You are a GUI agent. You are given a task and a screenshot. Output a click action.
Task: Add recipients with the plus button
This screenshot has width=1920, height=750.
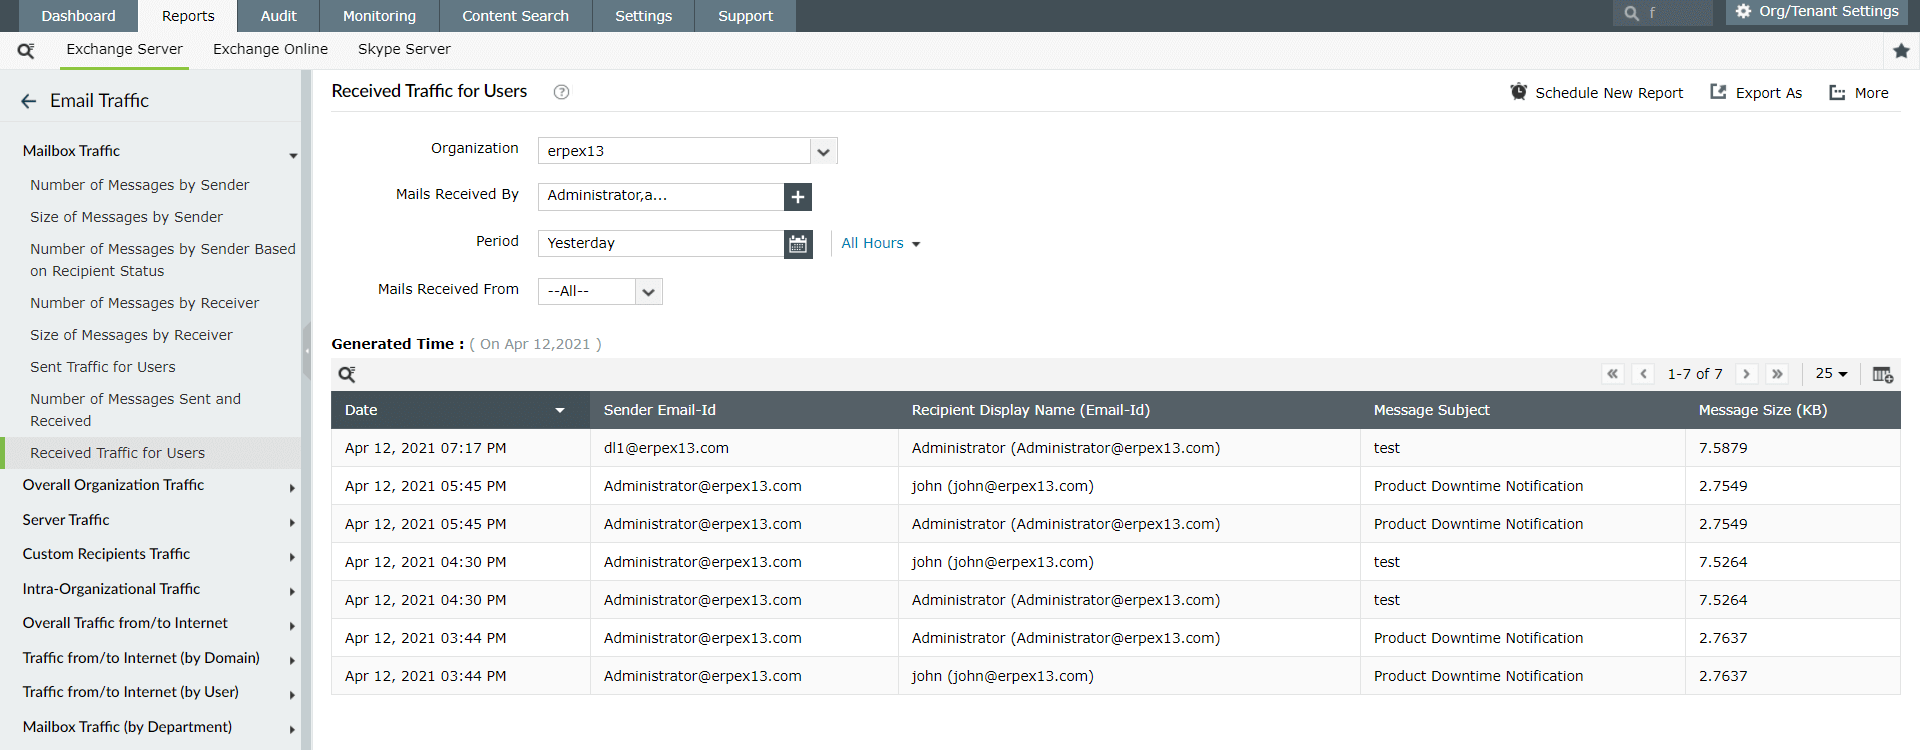tap(798, 197)
